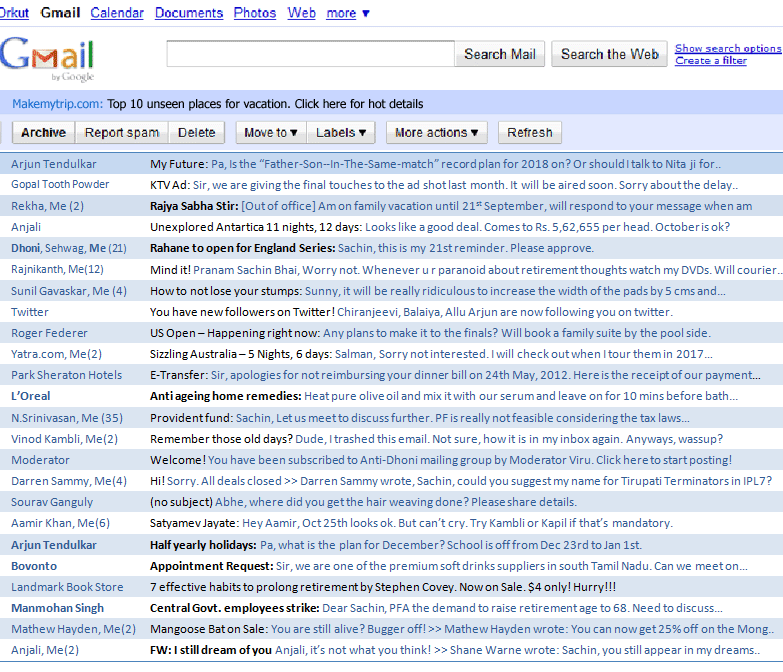783x672 pixels.
Task: Open Sourav Ganguly's (no subject) email
Action: (392, 501)
